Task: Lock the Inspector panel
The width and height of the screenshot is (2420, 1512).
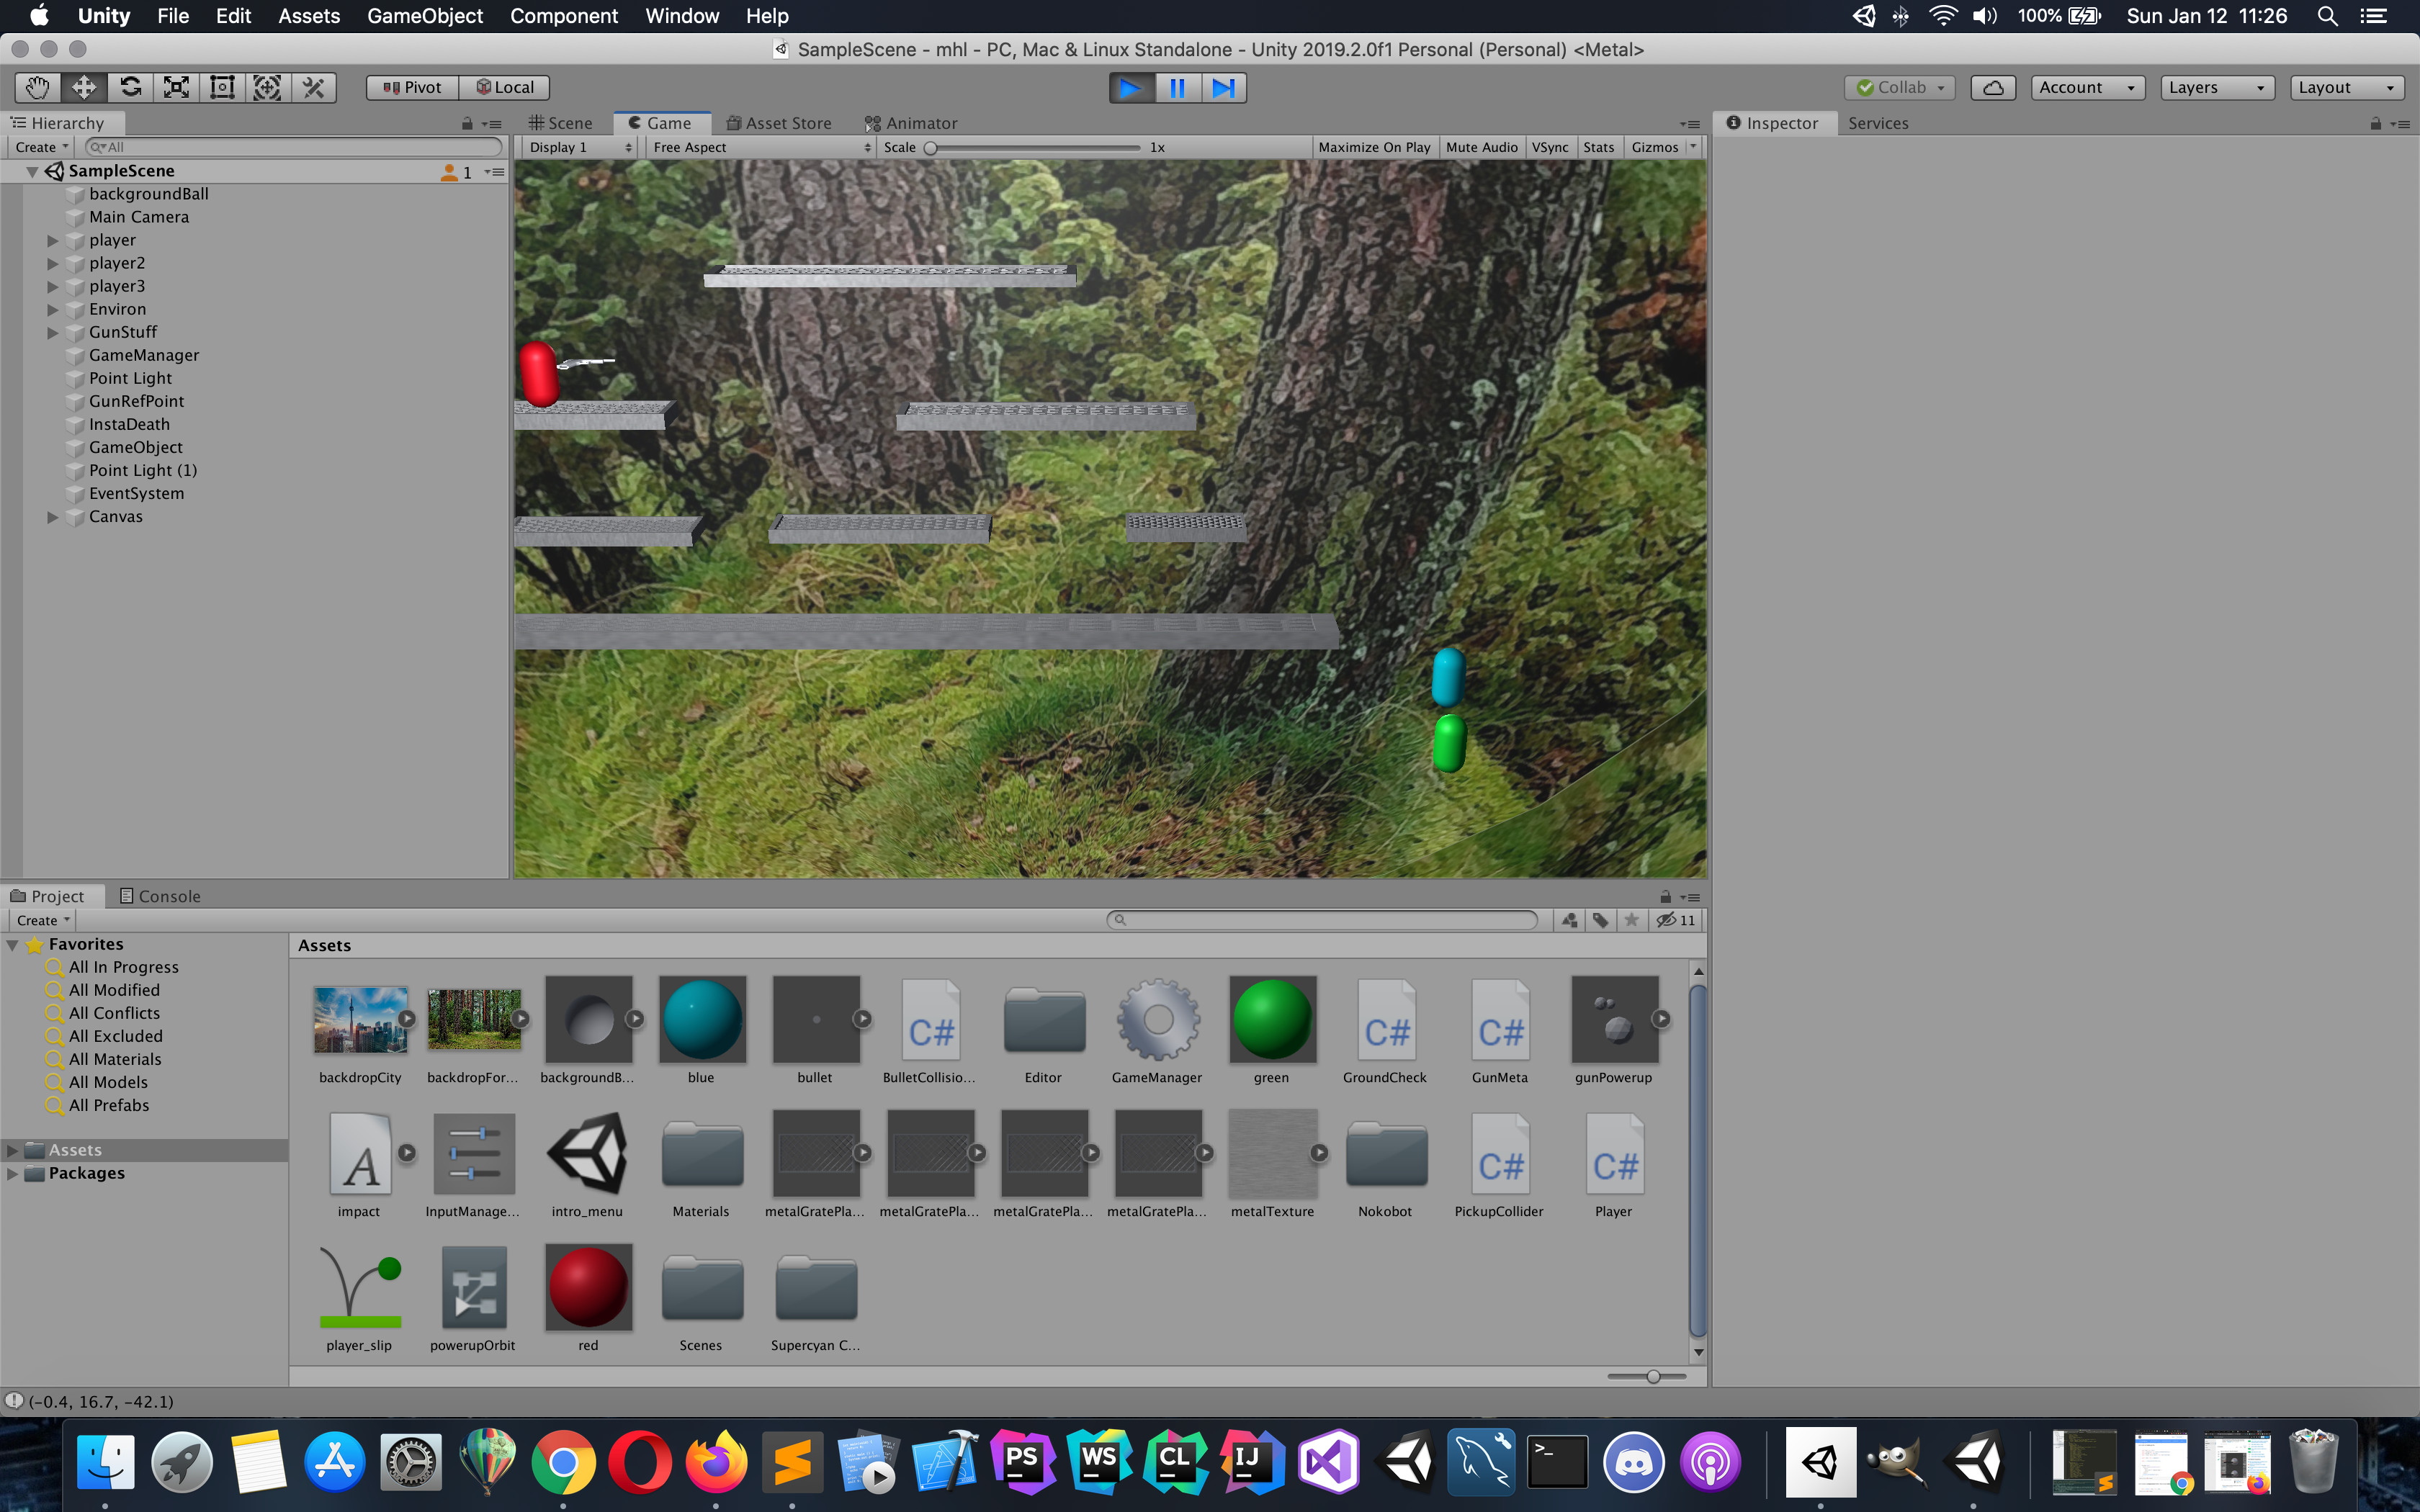Action: point(2375,123)
